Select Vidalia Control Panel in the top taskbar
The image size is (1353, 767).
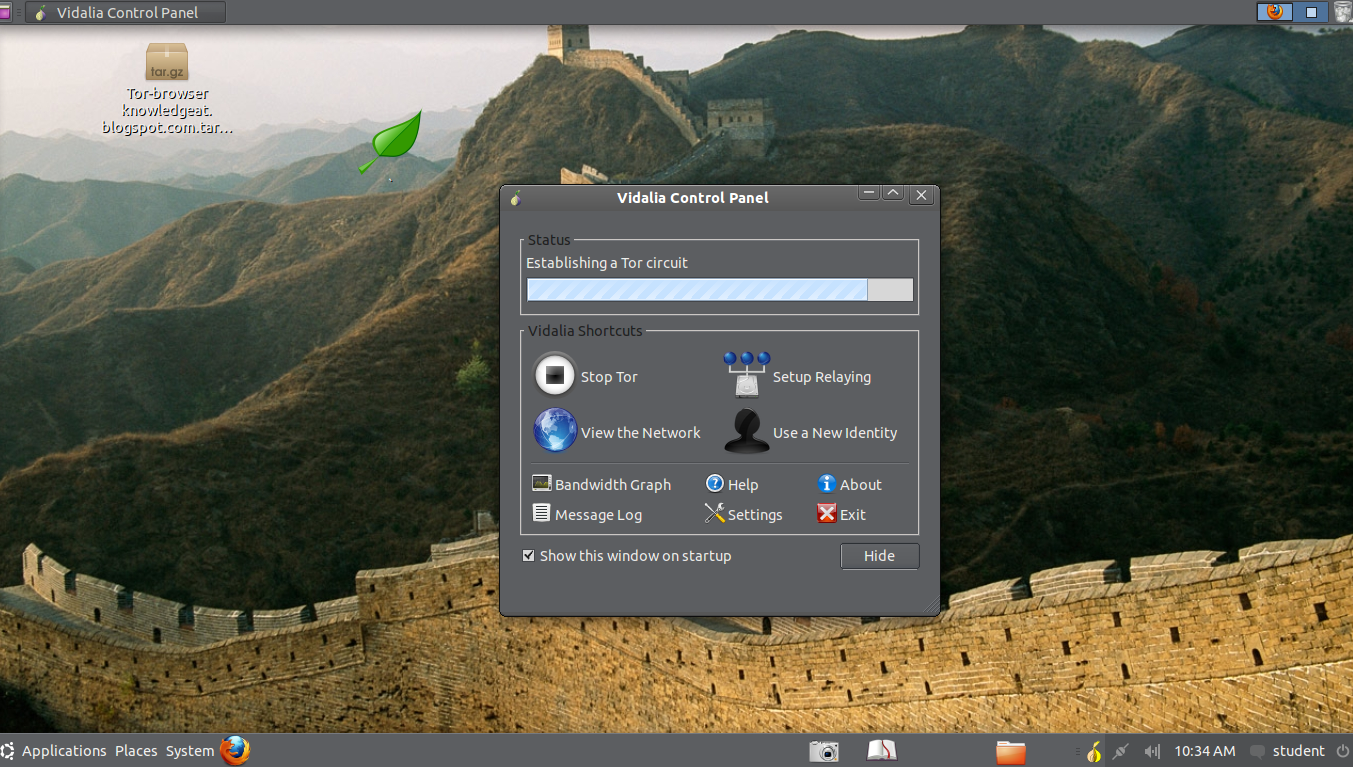coord(125,13)
